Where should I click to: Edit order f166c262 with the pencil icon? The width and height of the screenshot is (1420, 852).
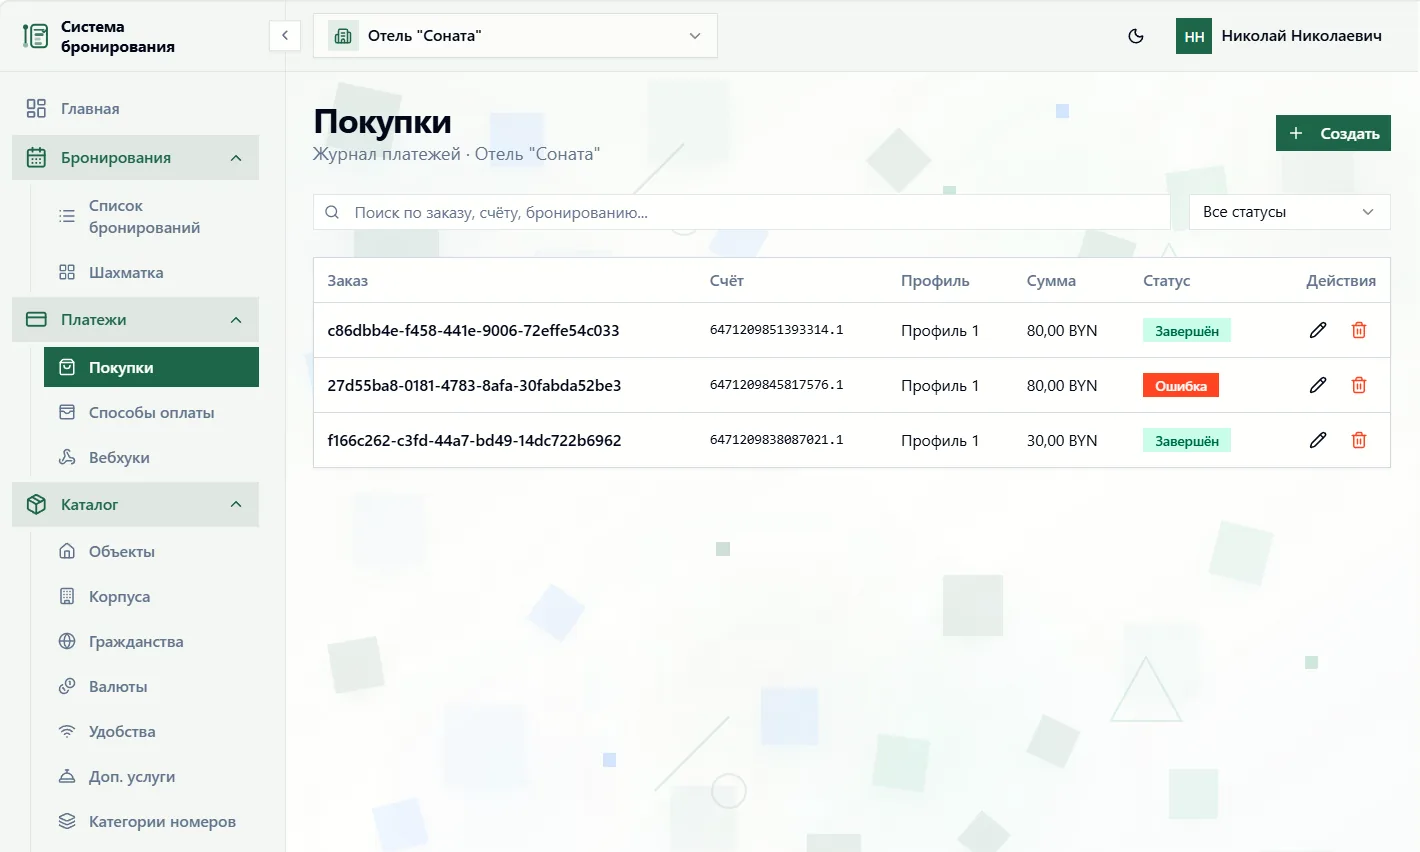(x=1318, y=440)
